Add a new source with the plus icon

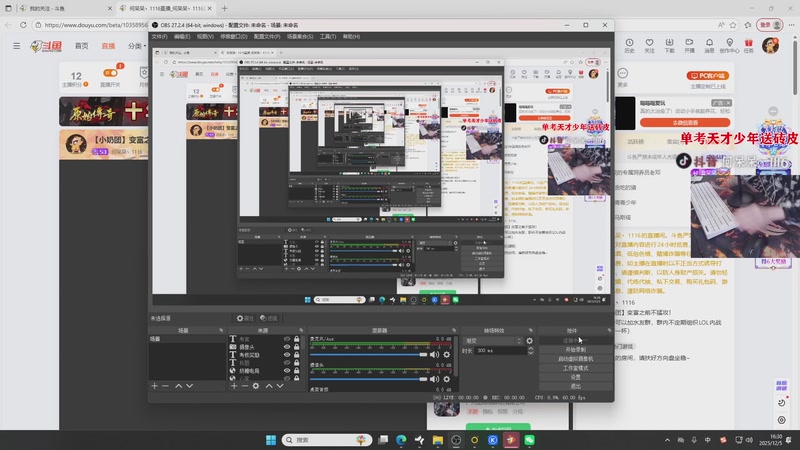tap(234, 386)
